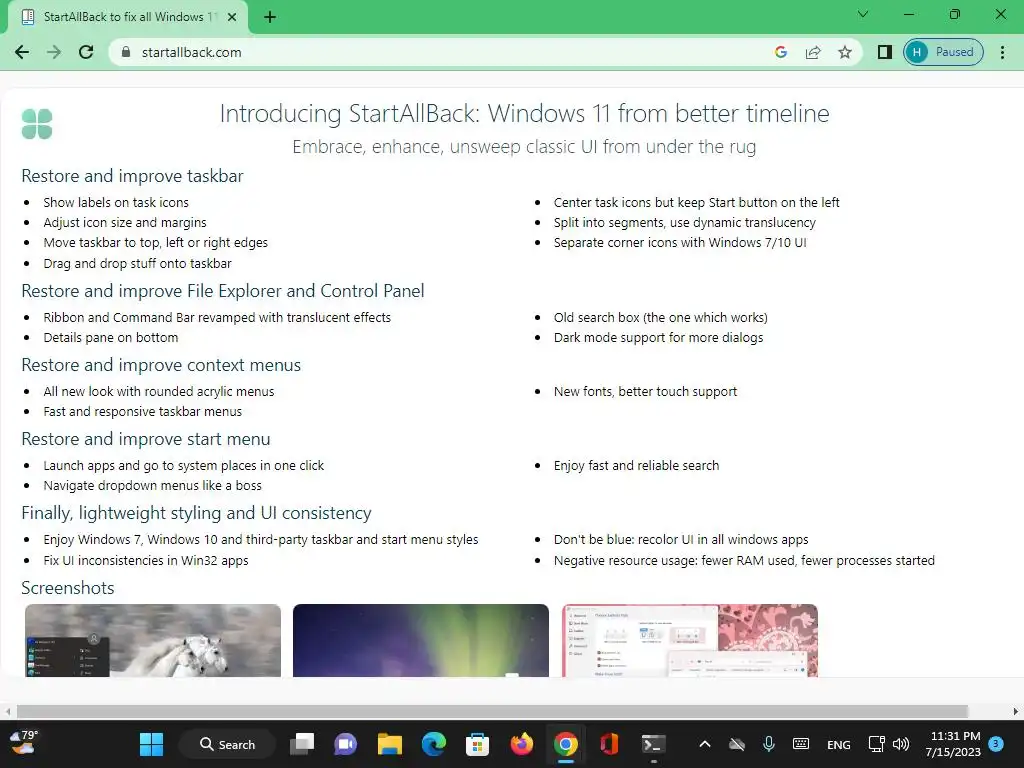Click the horizontal scrollbar thumb
The image size is (1024, 768).
pos(492,711)
